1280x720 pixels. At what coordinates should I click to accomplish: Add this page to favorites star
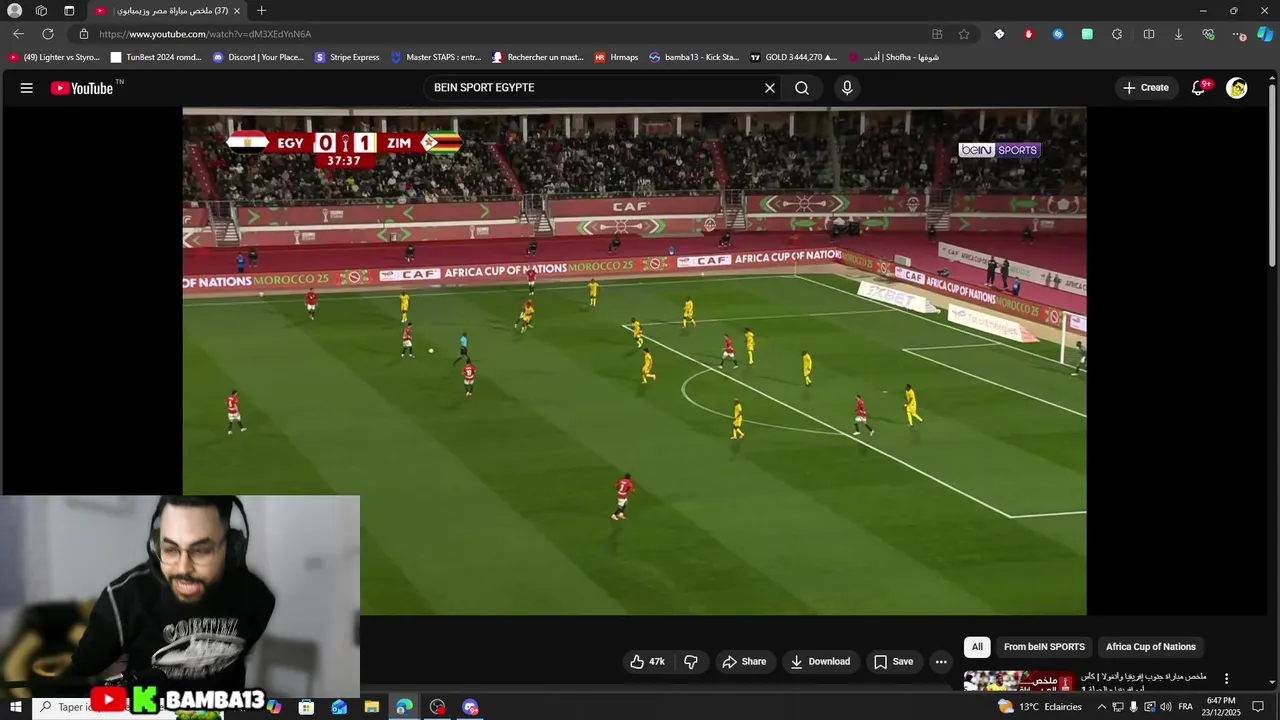[964, 34]
